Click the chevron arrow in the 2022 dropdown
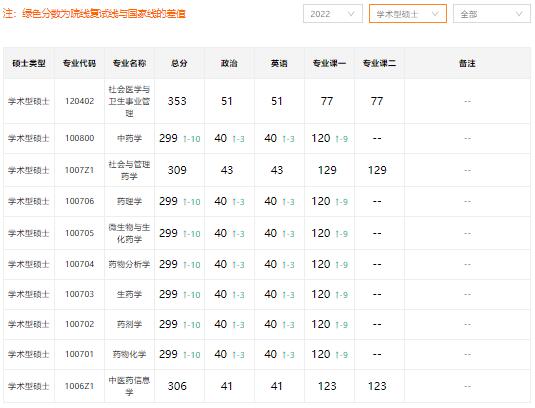The height and width of the screenshot is (408, 535). 351,14
